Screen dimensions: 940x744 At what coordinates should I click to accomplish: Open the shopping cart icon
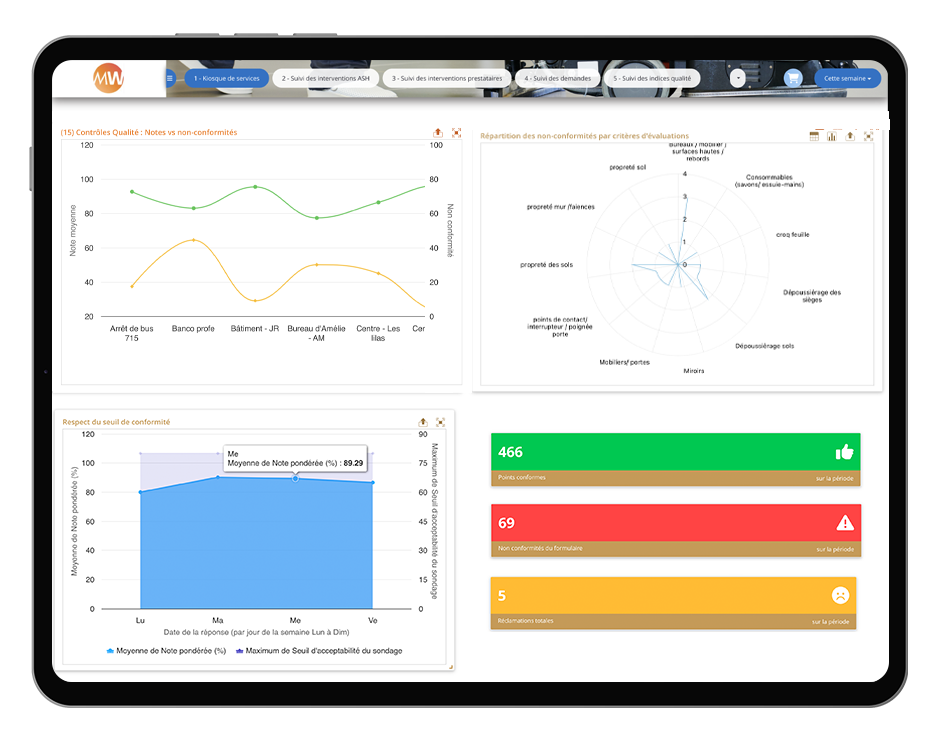pyautogui.click(x=793, y=78)
